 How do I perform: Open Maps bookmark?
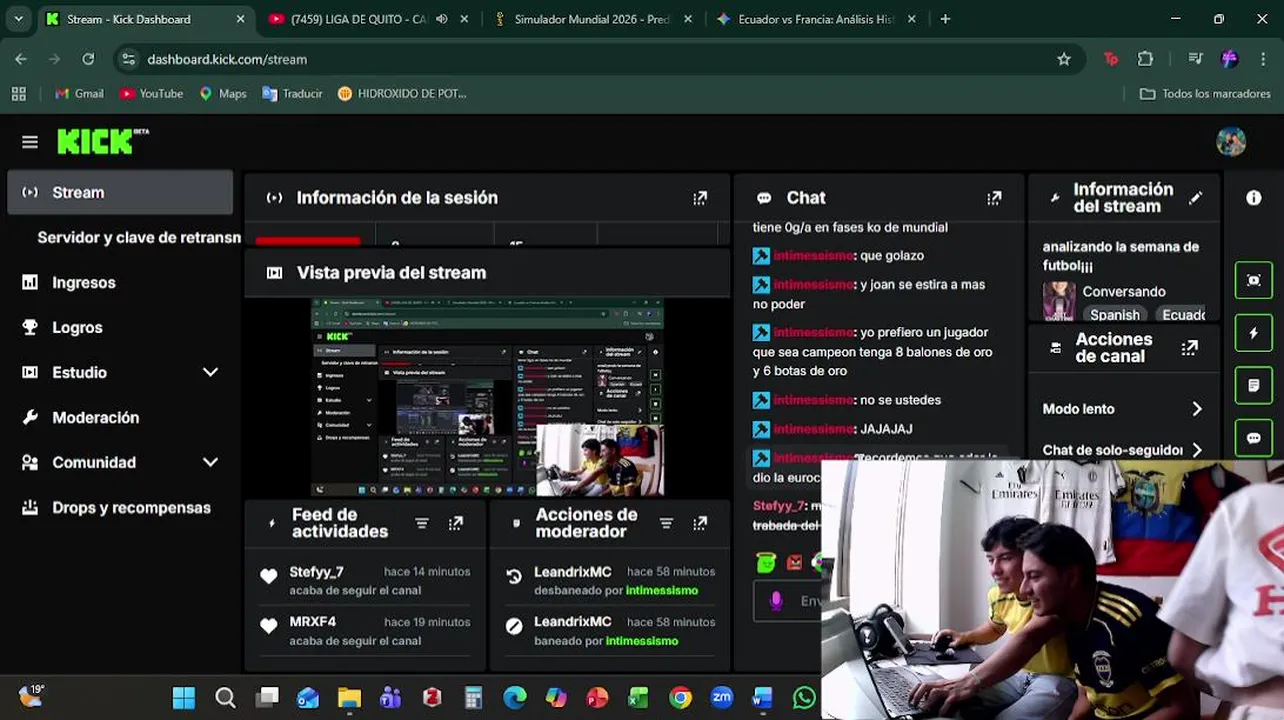pos(222,93)
